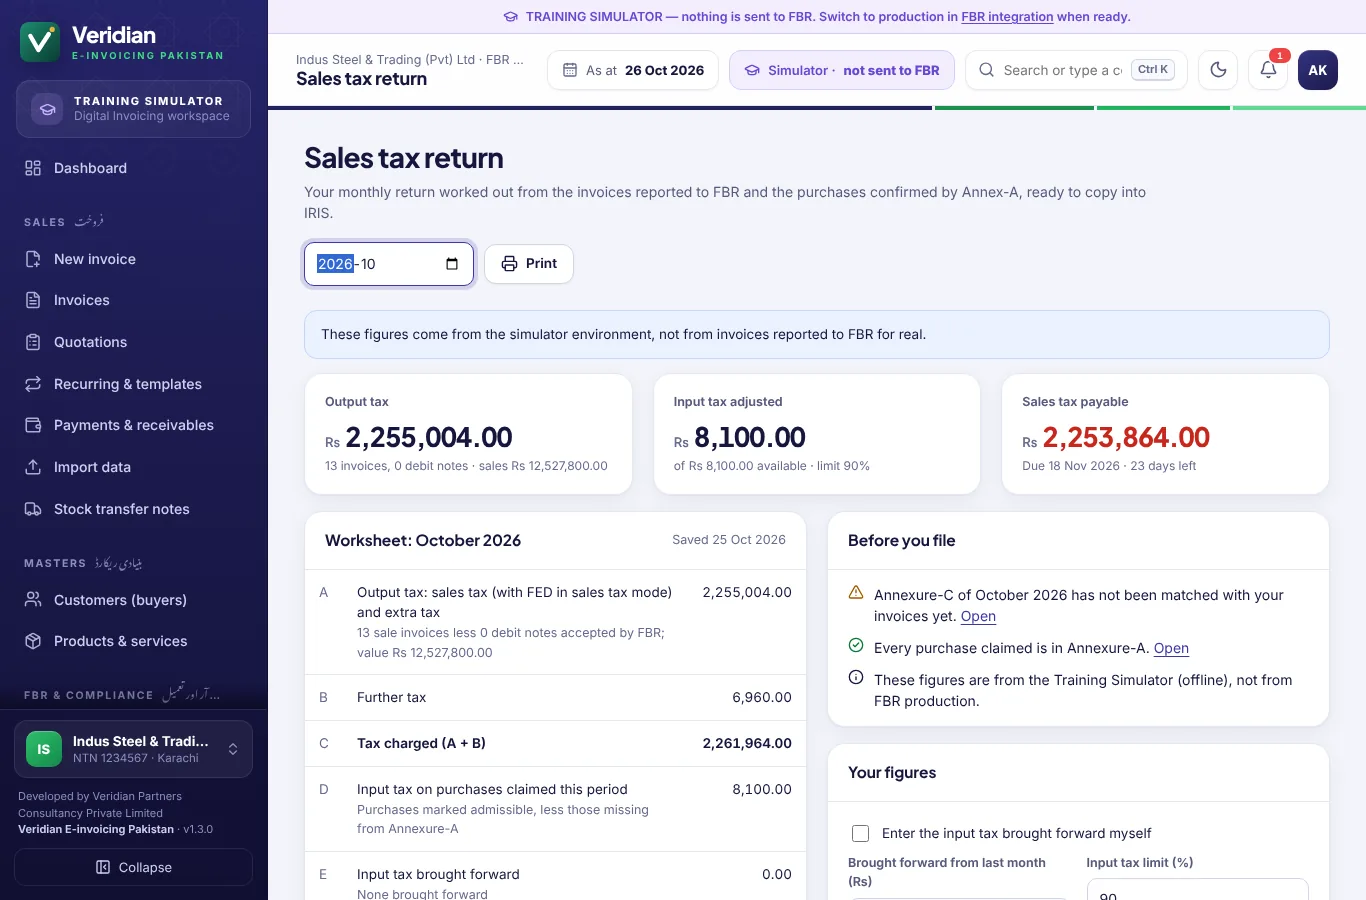Click the Dashboard grid icon
Image resolution: width=1366 pixels, height=900 pixels.
[33, 168]
